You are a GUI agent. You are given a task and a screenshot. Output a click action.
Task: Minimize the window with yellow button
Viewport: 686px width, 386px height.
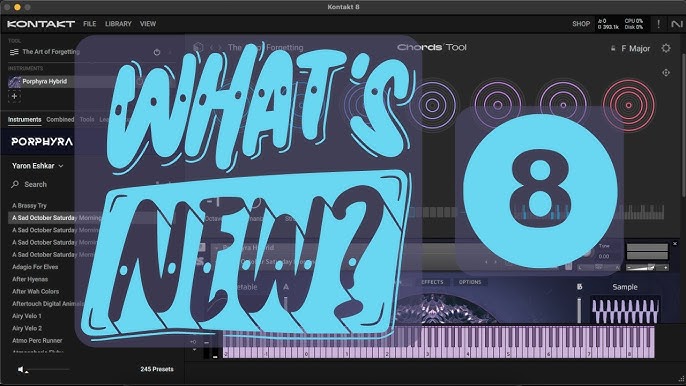tap(17, 7)
